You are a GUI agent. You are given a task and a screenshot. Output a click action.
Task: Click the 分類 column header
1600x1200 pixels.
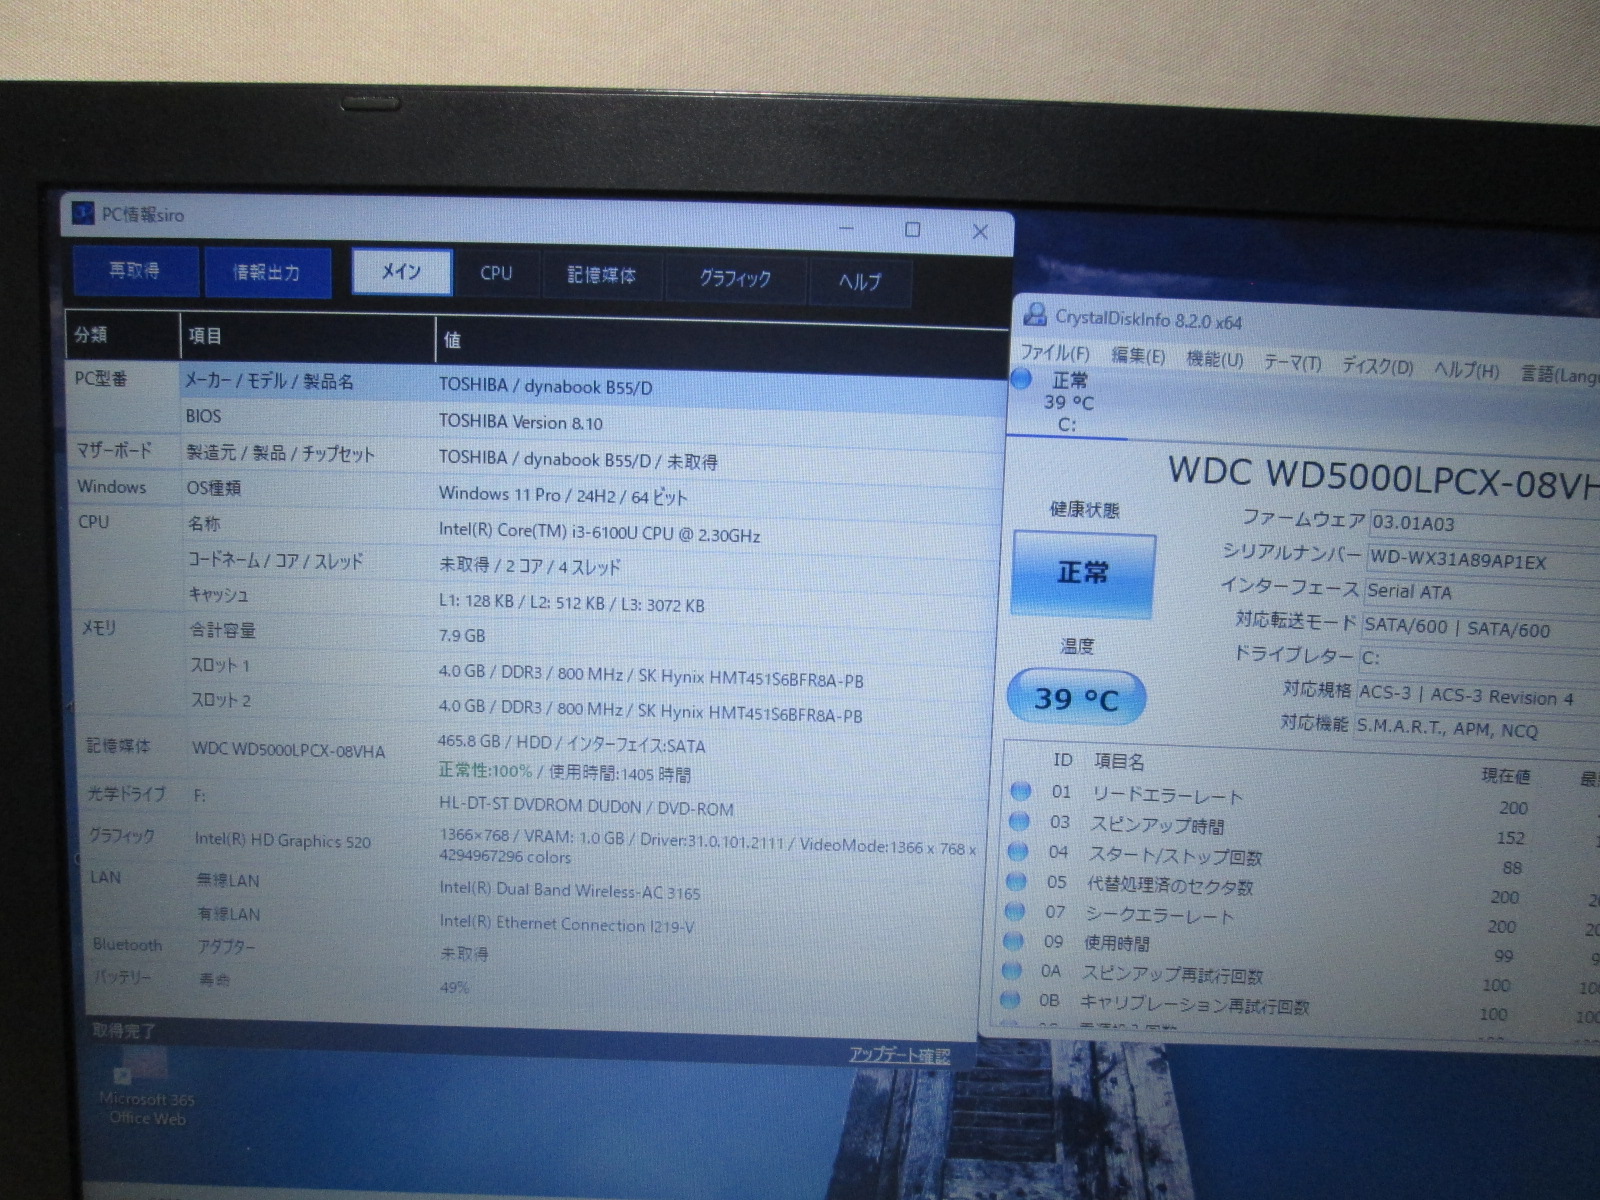click(122, 335)
